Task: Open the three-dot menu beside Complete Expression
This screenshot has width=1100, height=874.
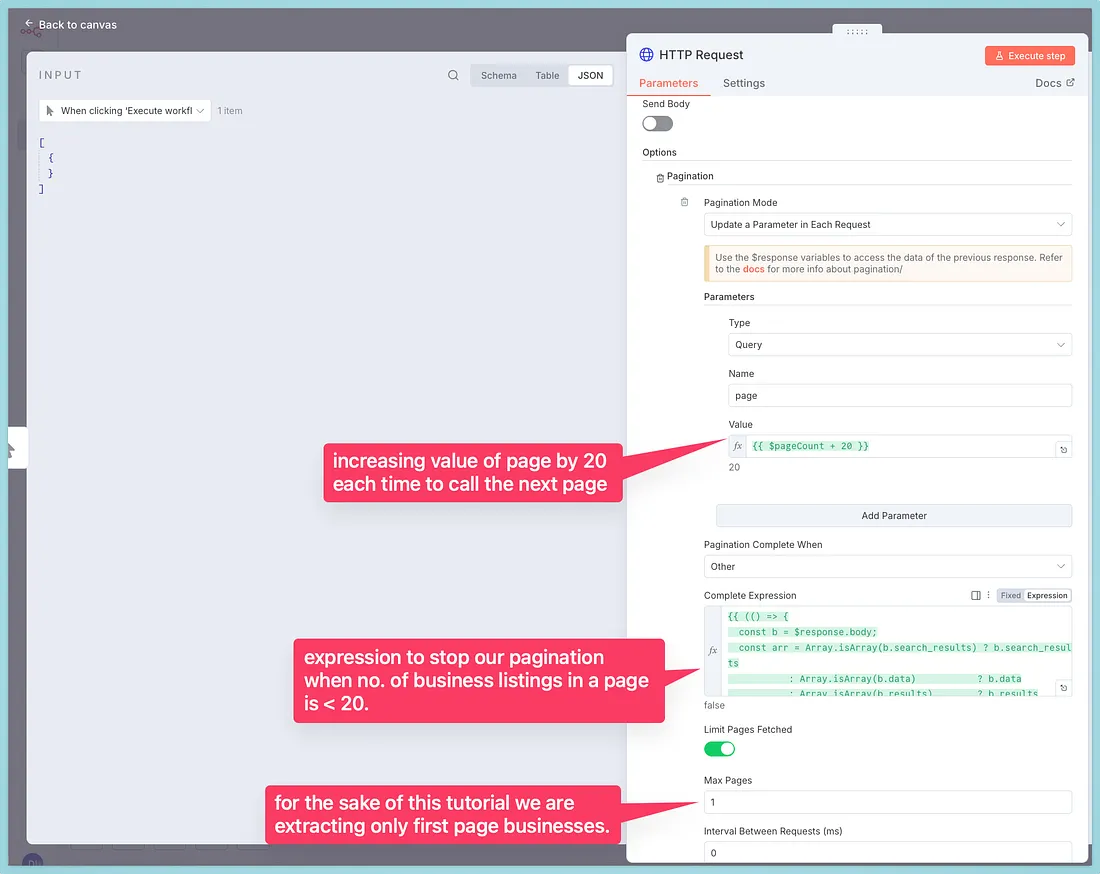Action: (x=989, y=595)
